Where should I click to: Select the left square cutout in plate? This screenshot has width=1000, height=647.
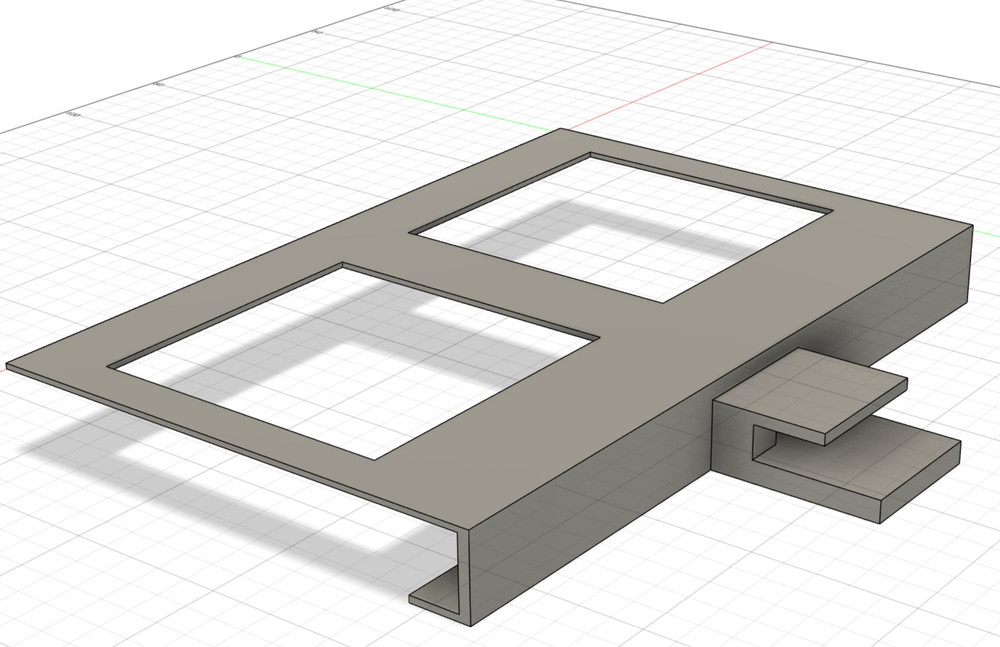[354, 361]
